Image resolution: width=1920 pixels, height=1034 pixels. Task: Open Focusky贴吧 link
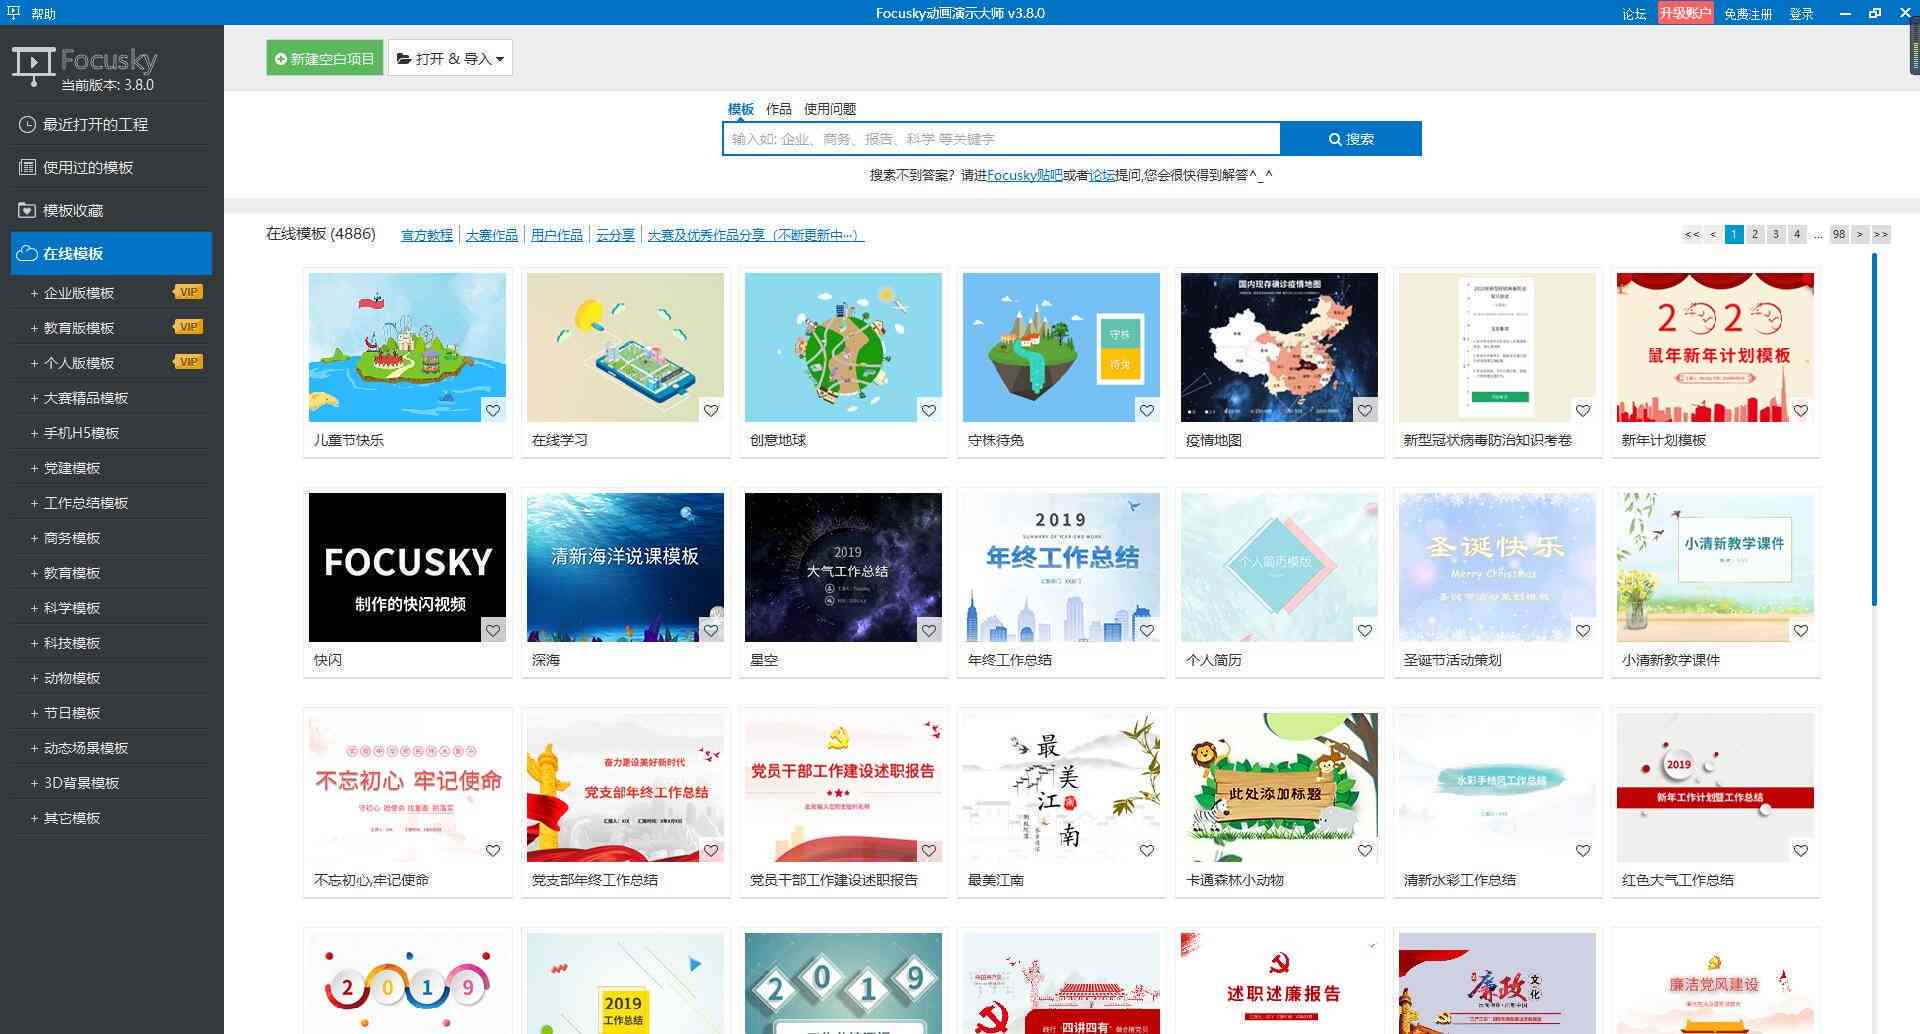pos(1025,175)
